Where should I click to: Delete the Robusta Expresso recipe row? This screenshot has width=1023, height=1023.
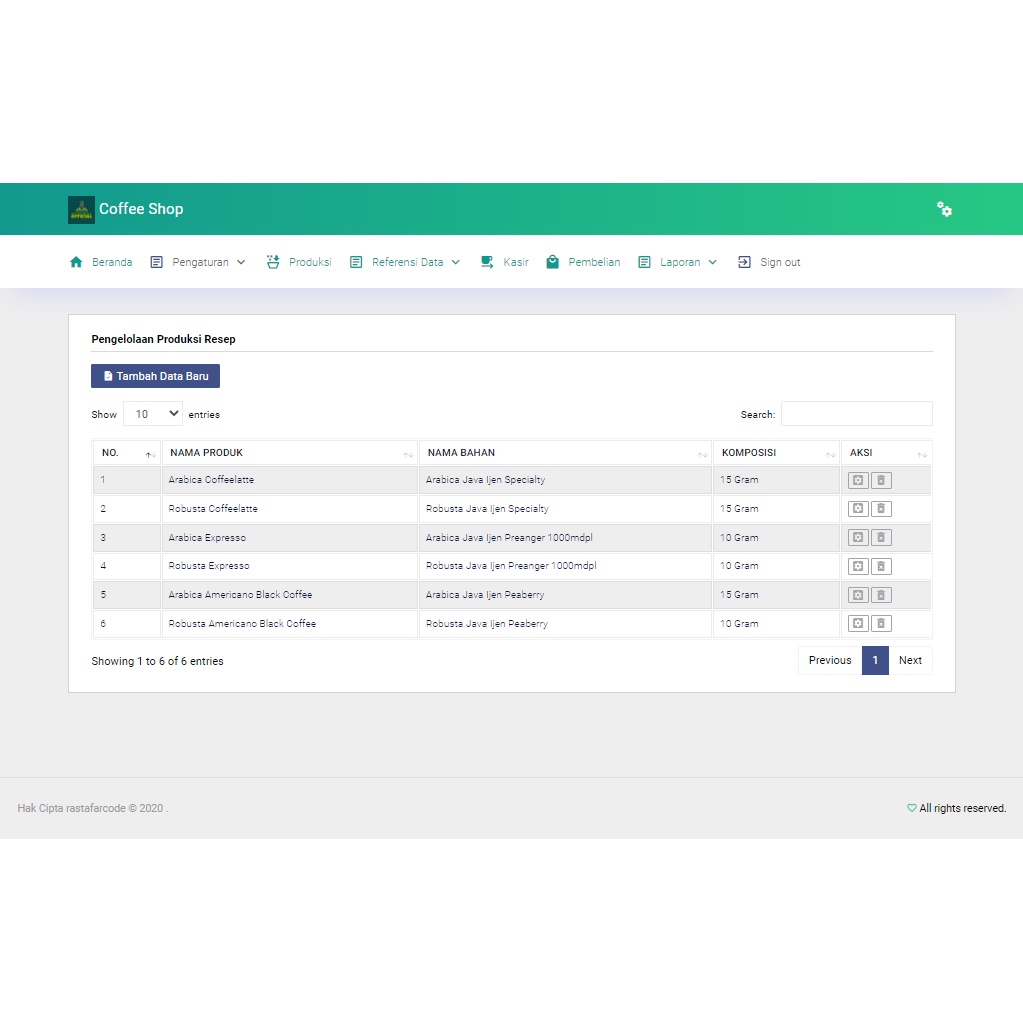click(881, 566)
